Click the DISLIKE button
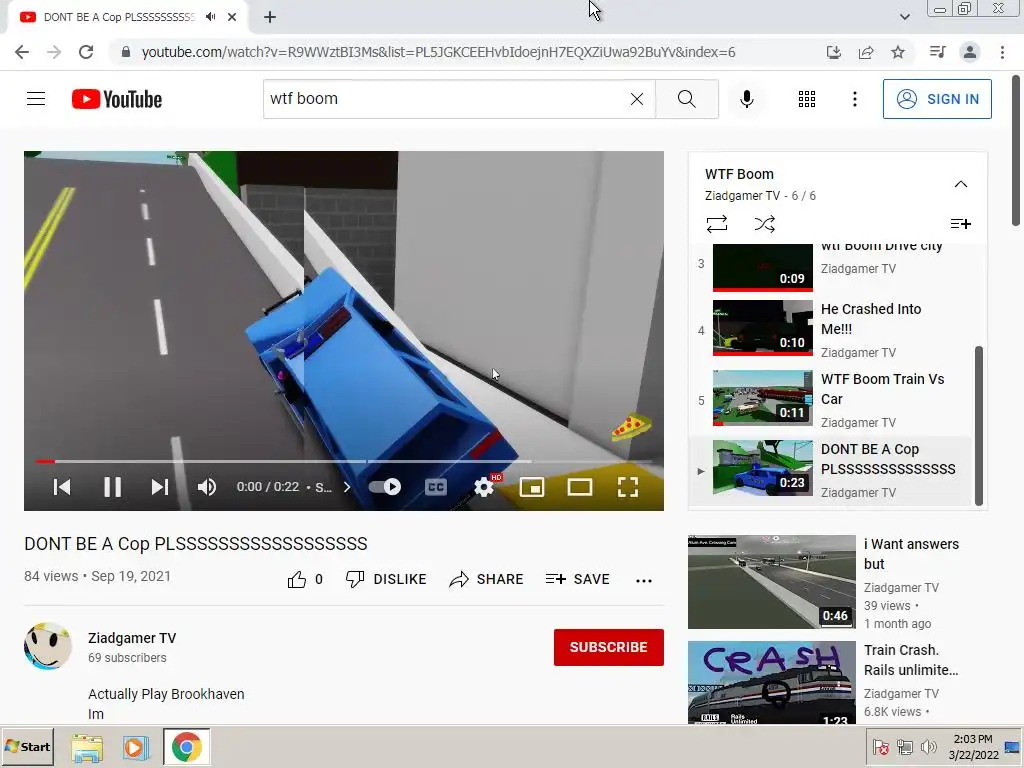This screenshot has width=1024, height=768. [x=386, y=579]
